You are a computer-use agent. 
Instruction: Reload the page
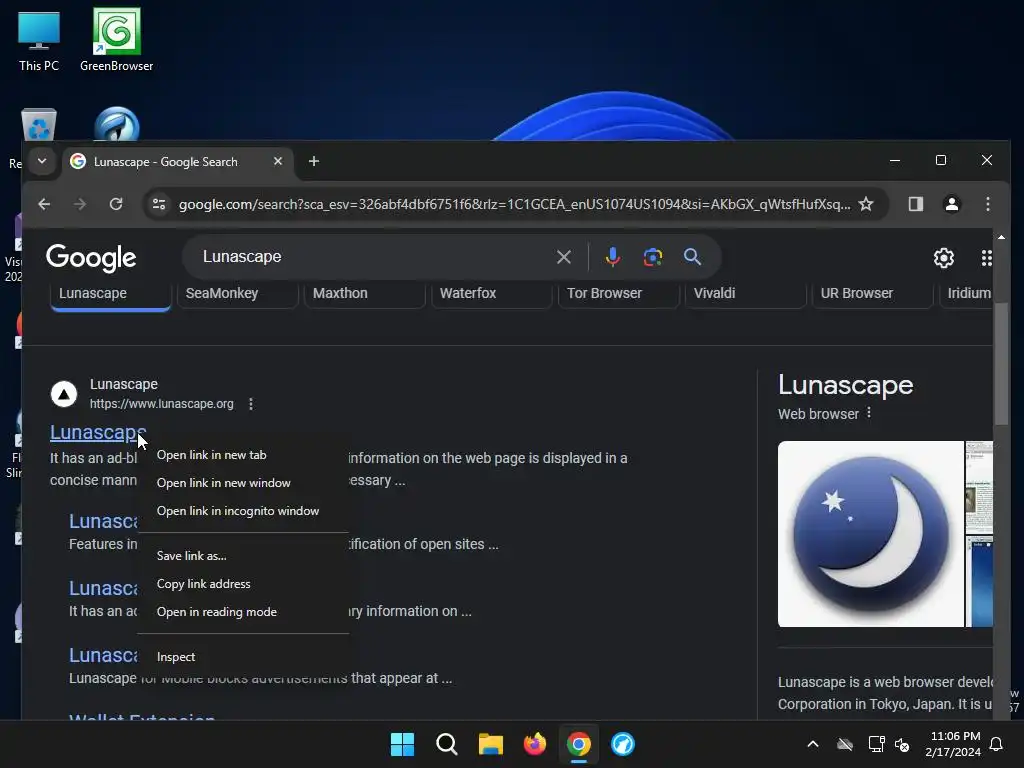[x=116, y=204]
